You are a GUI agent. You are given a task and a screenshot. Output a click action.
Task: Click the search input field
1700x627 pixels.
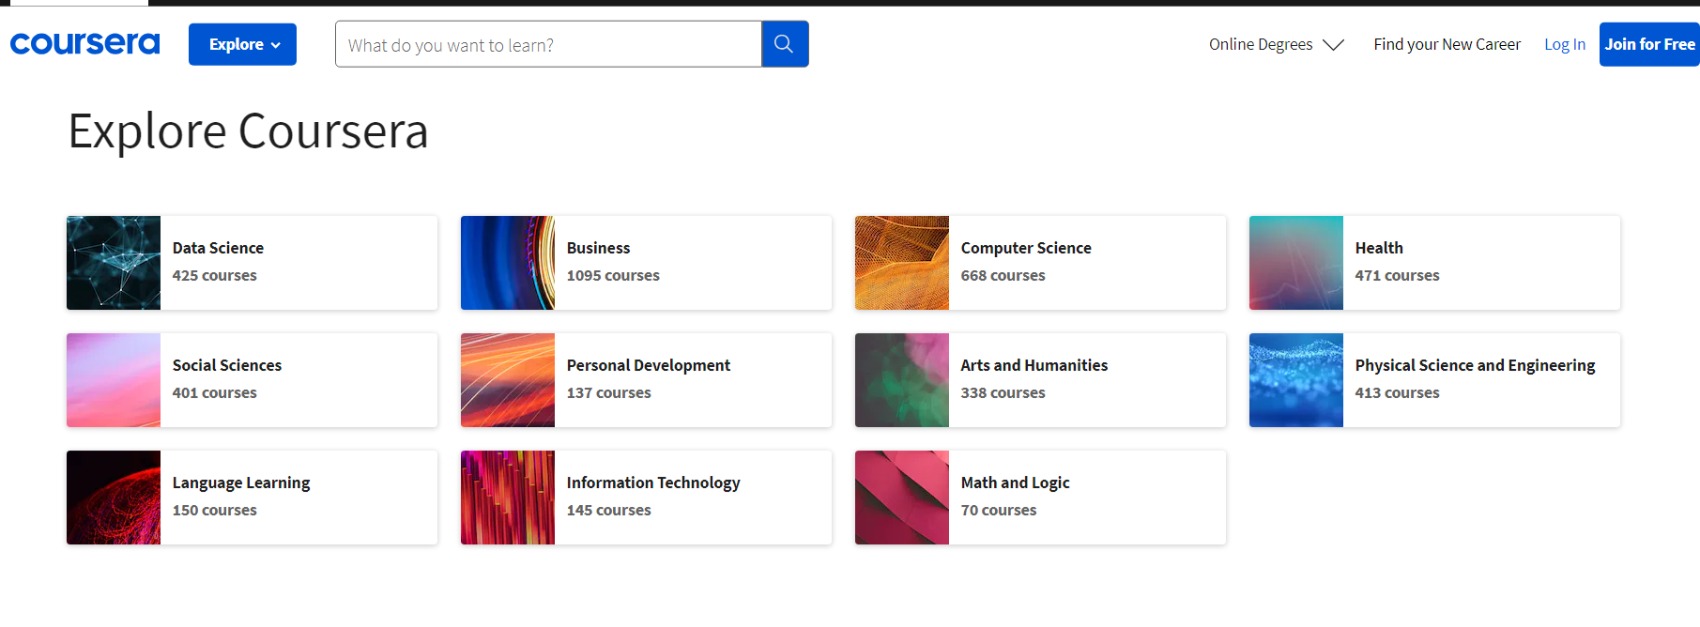548,44
